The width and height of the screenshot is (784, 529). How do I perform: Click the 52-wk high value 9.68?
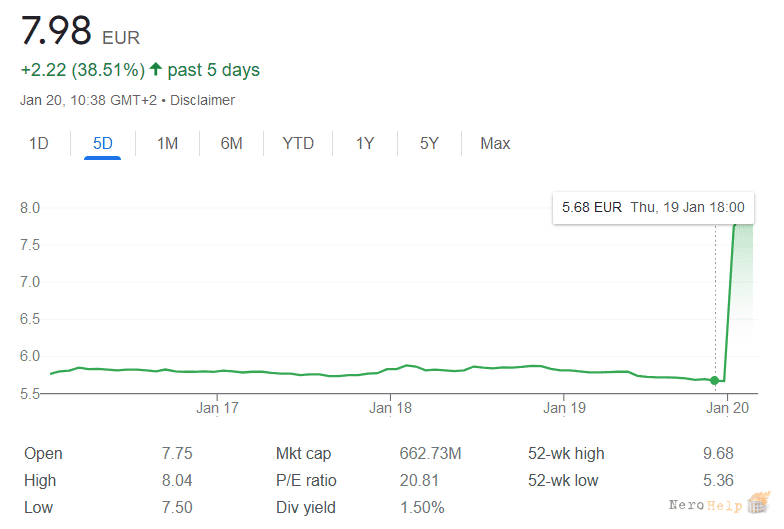click(x=718, y=454)
